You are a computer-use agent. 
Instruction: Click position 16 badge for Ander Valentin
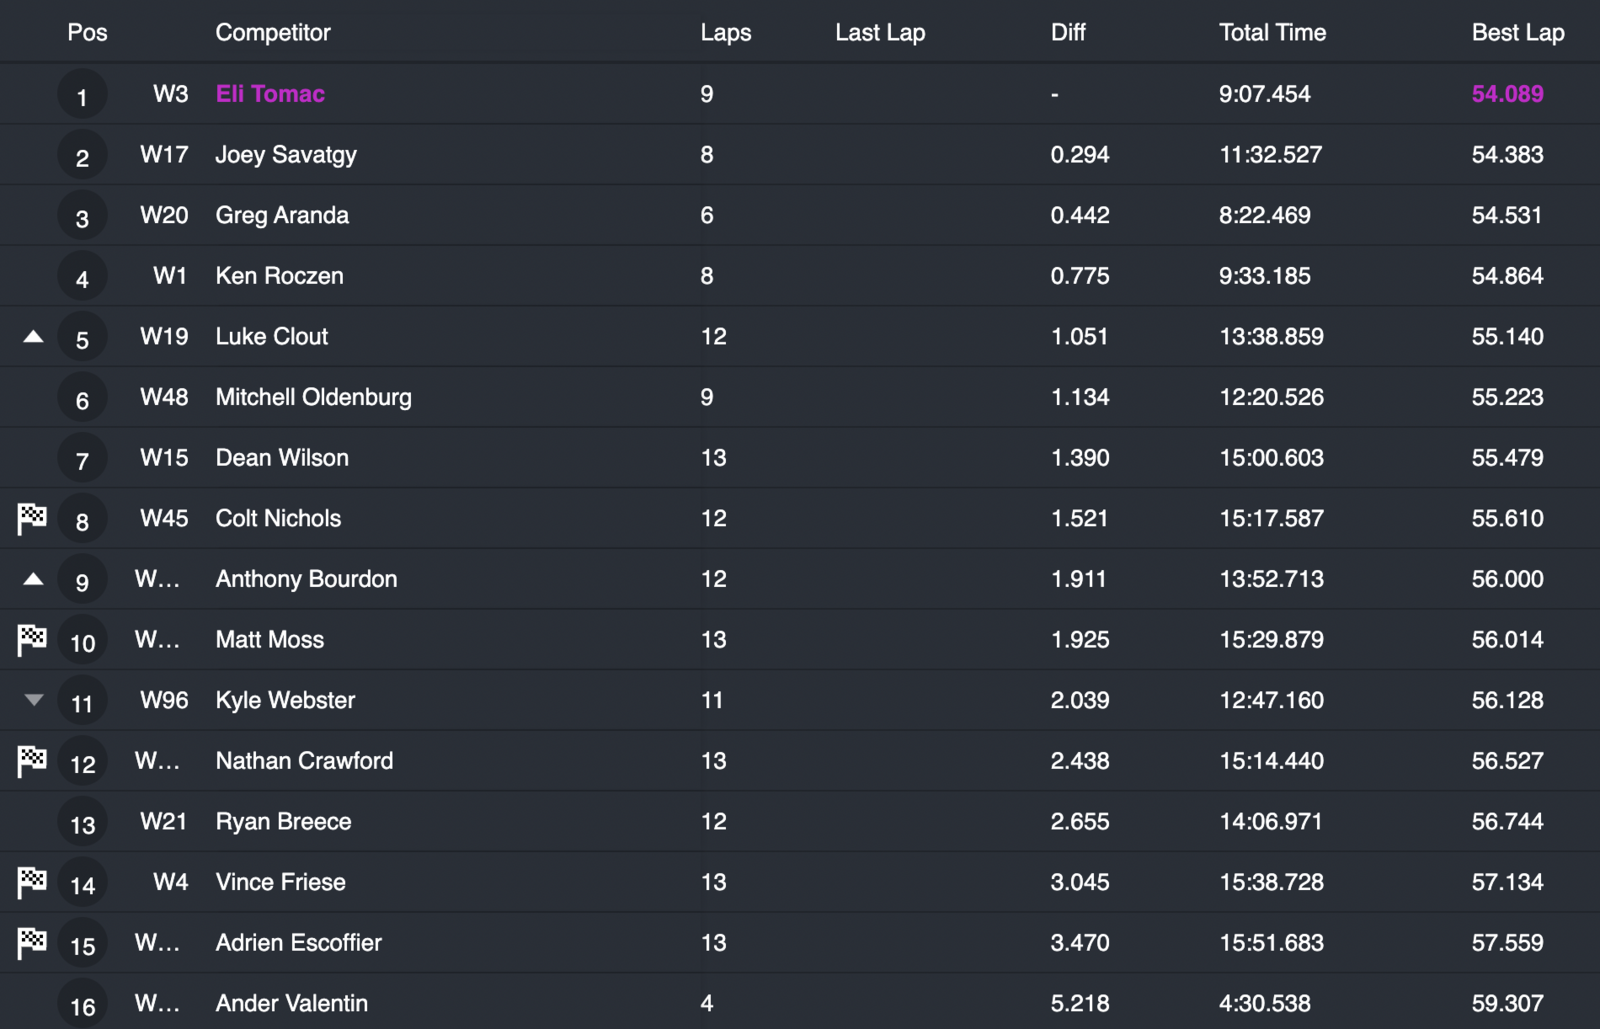click(82, 1005)
